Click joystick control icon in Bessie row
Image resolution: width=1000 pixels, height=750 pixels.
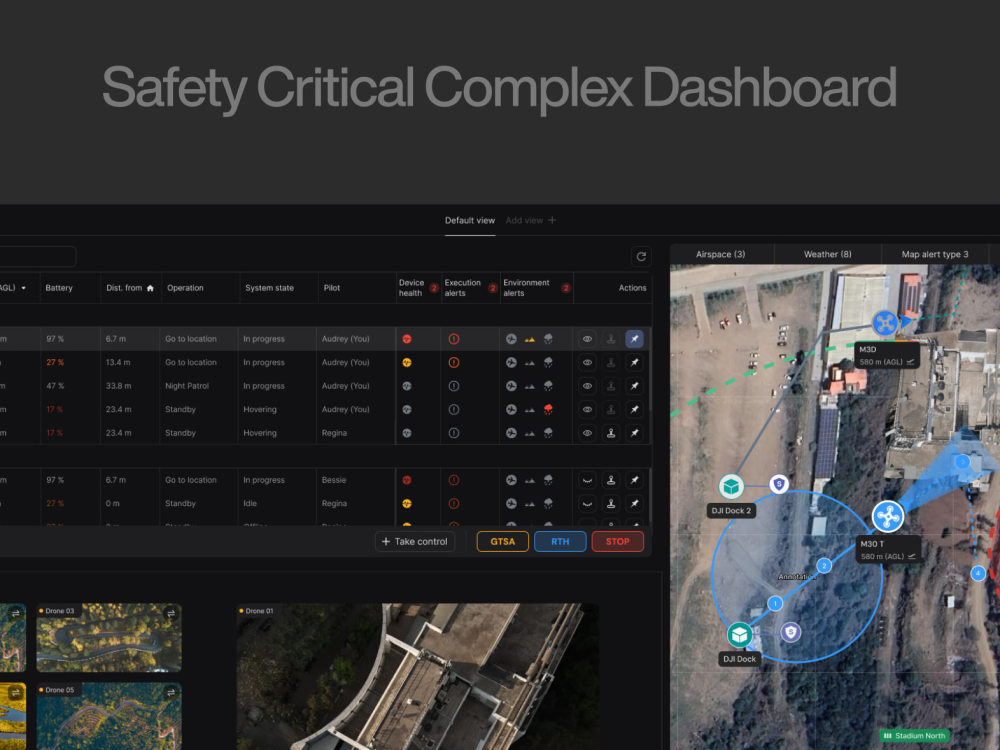[x=611, y=480]
